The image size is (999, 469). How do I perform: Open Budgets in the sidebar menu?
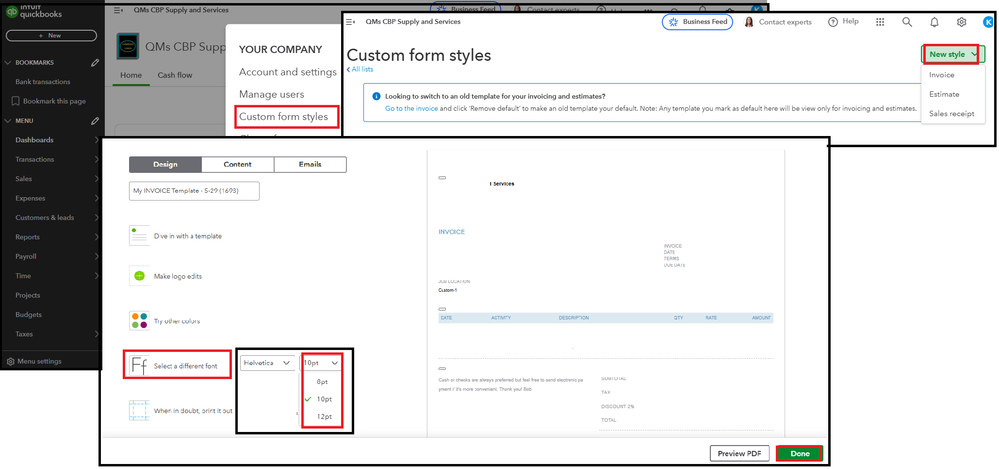(x=28, y=314)
